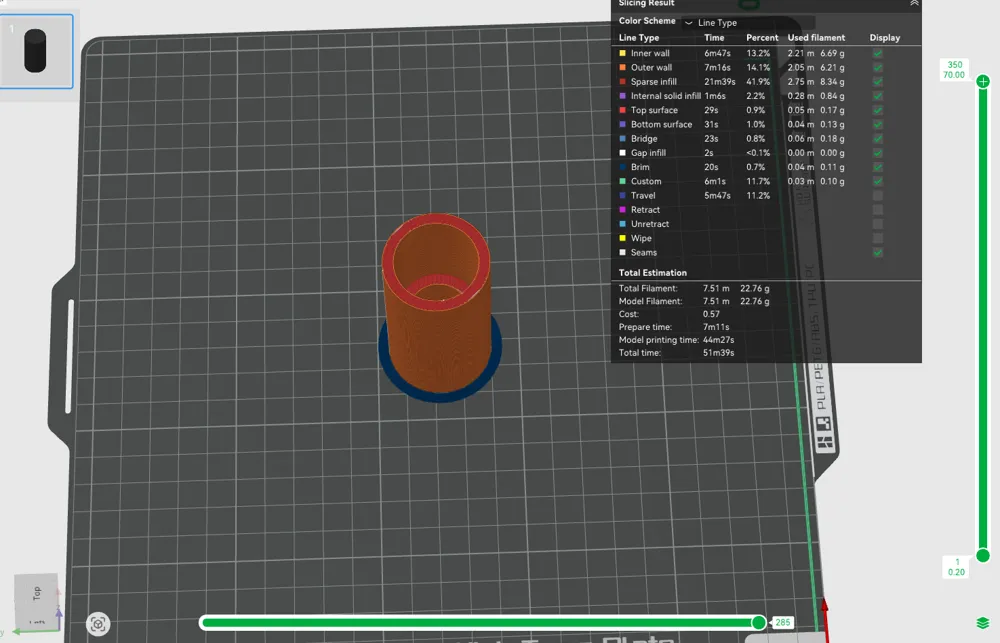Hide Sparse infill lines via its checkbox
This screenshot has height=643, width=1000.
pyautogui.click(x=878, y=82)
